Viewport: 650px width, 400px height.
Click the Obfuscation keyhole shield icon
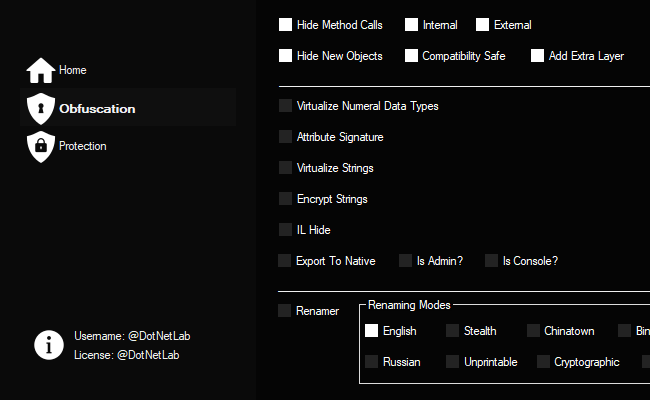pos(41,108)
